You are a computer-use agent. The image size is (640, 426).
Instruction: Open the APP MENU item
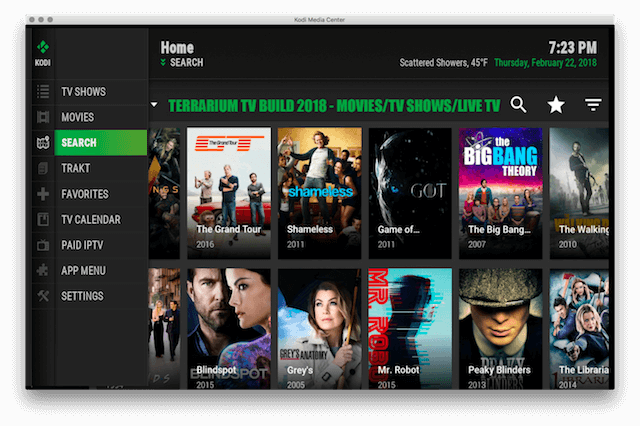click(x=100, y=271)
